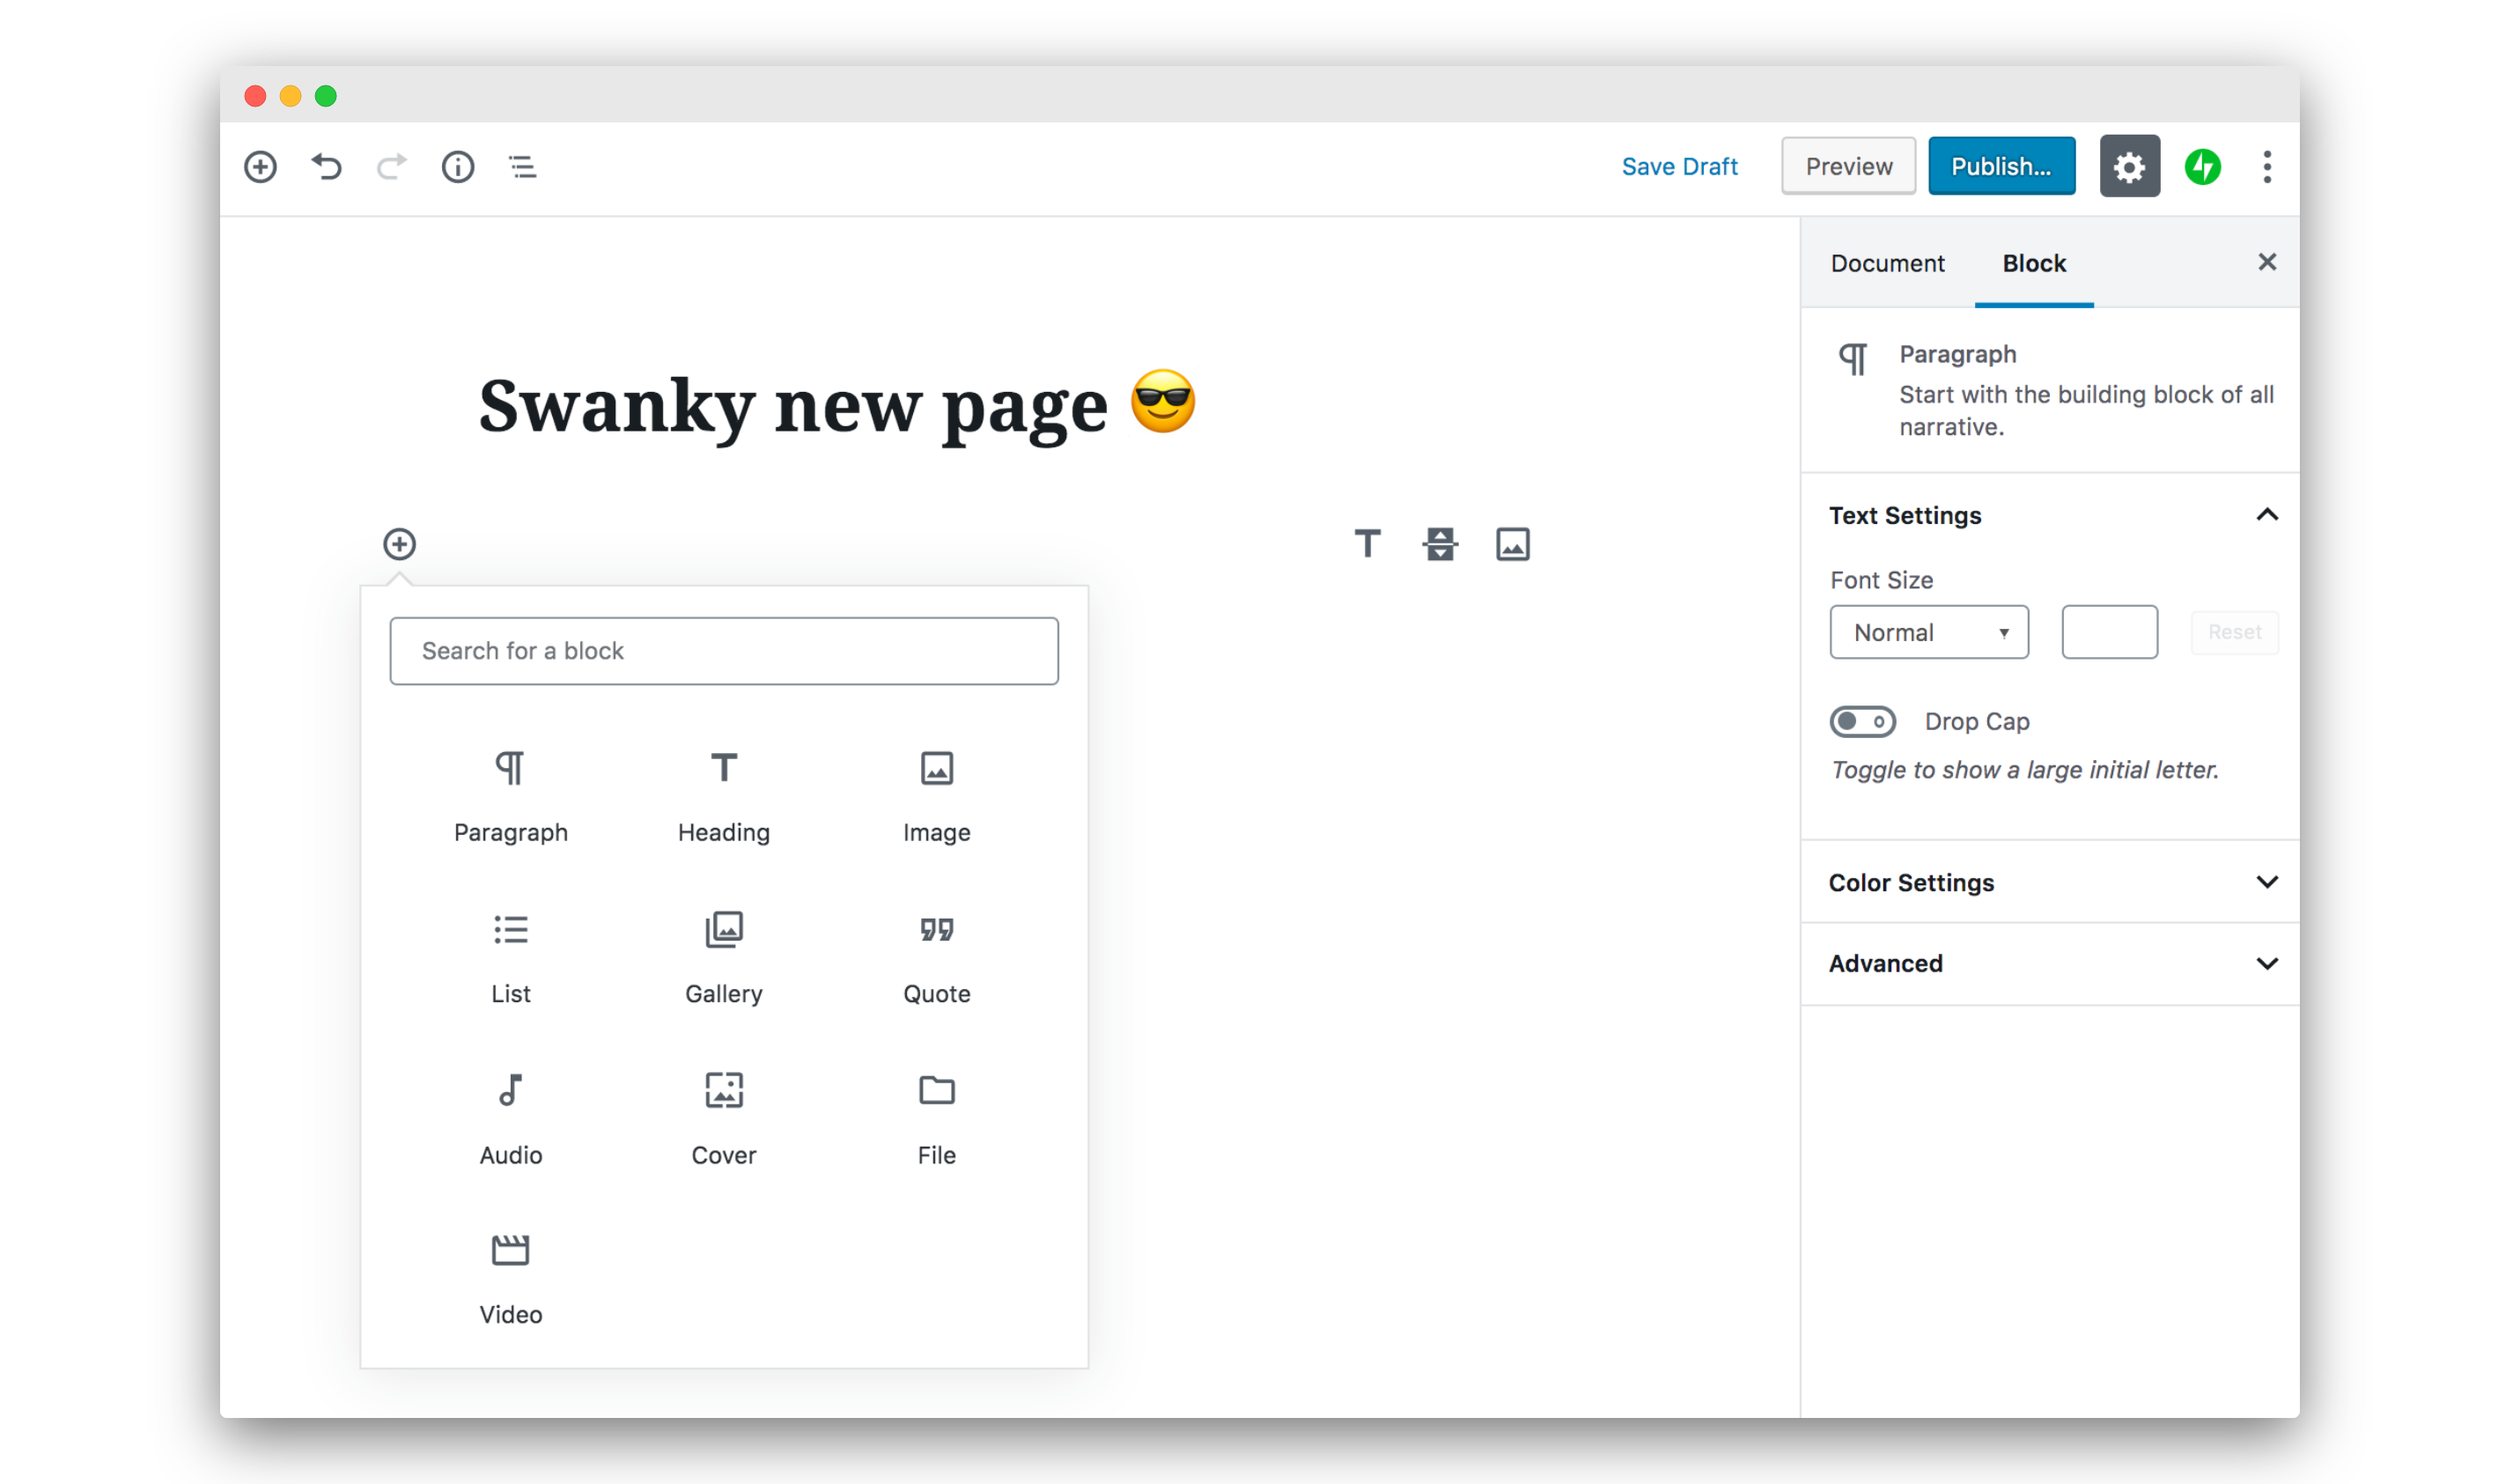Viewport: 2520px width, 1484px height.
Task: Insert image via shortcut icon at right
Action: [1513, 544]
